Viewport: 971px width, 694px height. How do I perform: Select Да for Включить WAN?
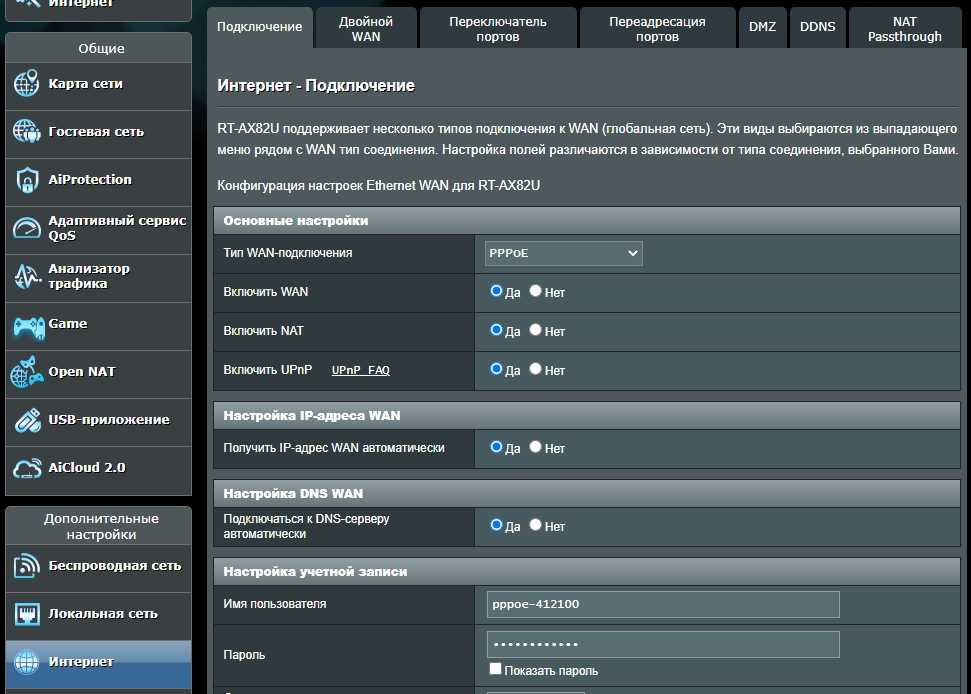point(496,290)
